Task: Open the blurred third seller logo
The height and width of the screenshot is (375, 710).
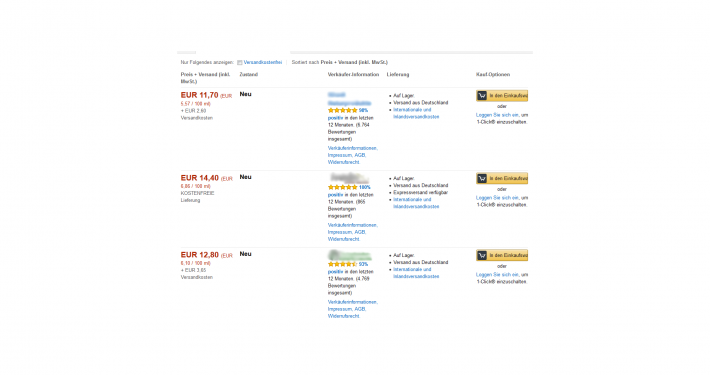Action: click(349, 255)
